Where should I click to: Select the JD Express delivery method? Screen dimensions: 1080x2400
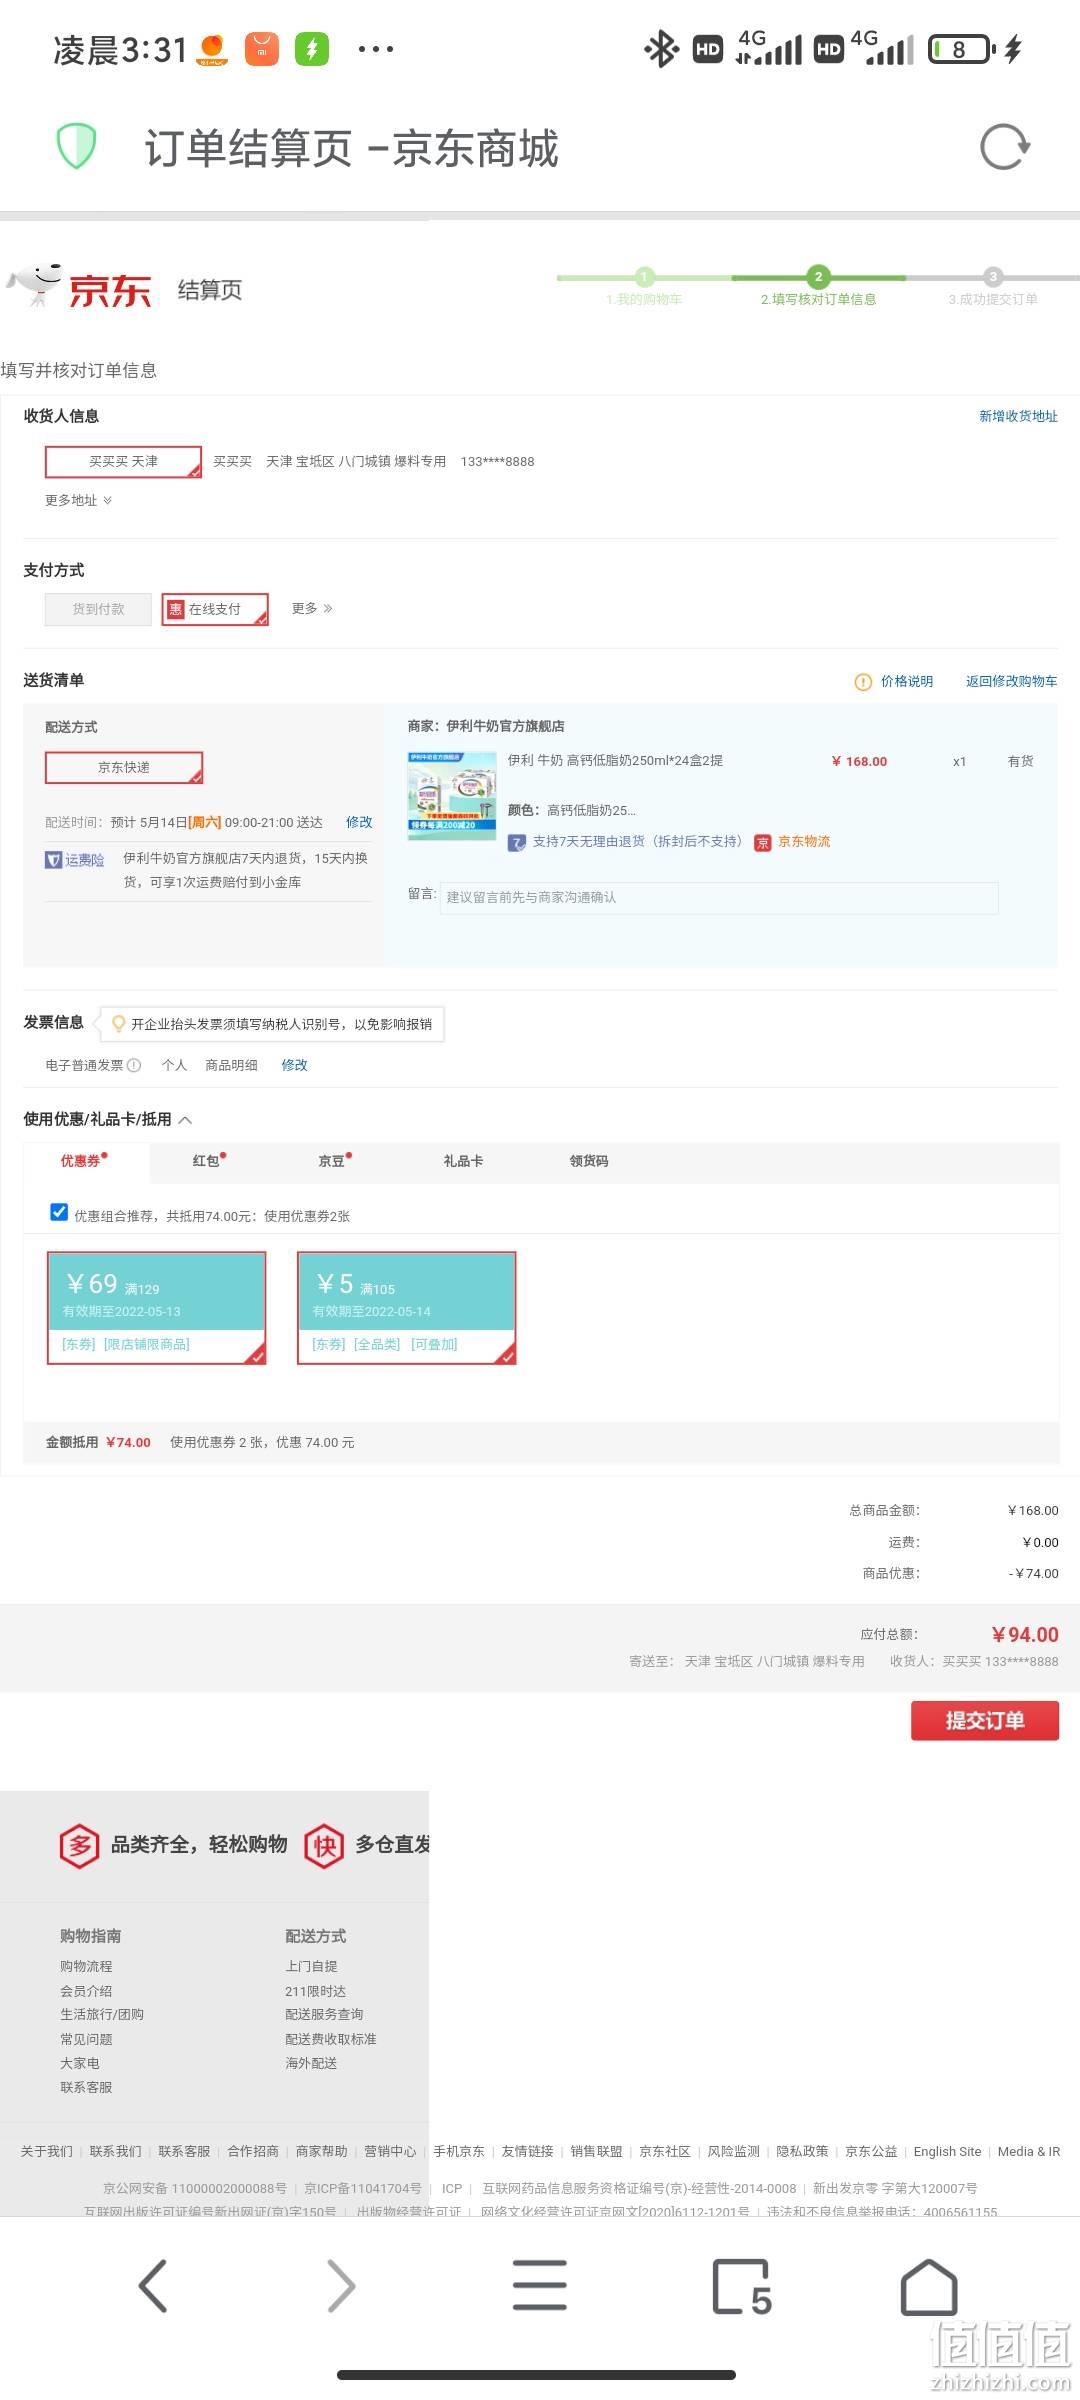click(124, 768)
